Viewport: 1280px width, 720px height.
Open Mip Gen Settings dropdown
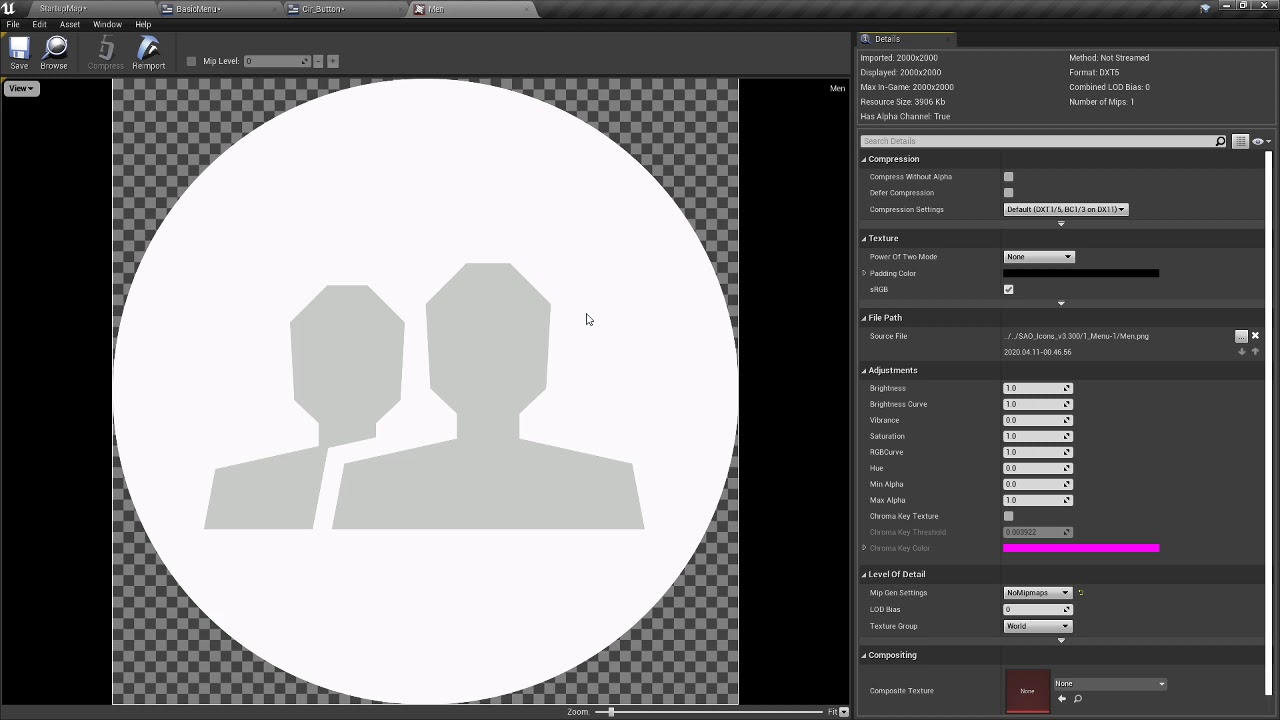[1038, 593]
